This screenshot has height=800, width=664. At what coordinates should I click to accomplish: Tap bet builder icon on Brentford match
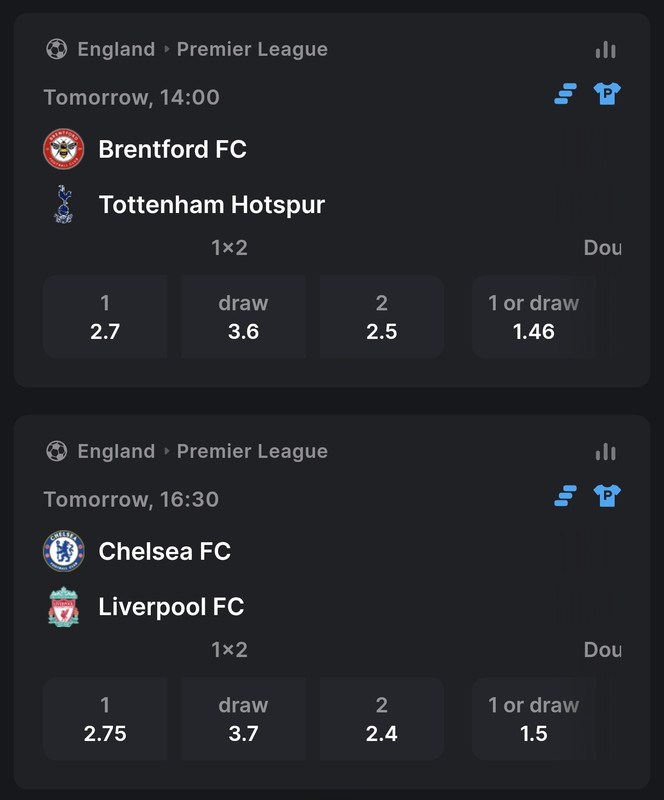[565, 94]
